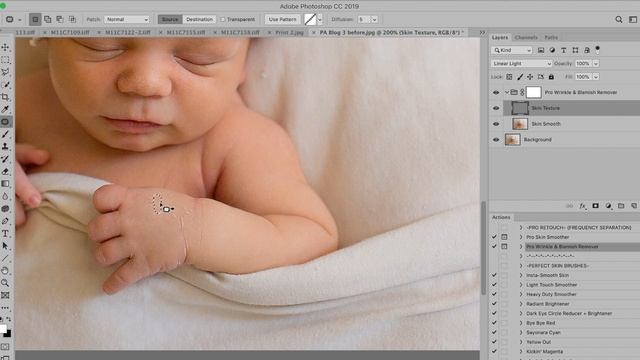Select the Hand tool
Screen dimensions: 640x360
[x=5, y=270]
